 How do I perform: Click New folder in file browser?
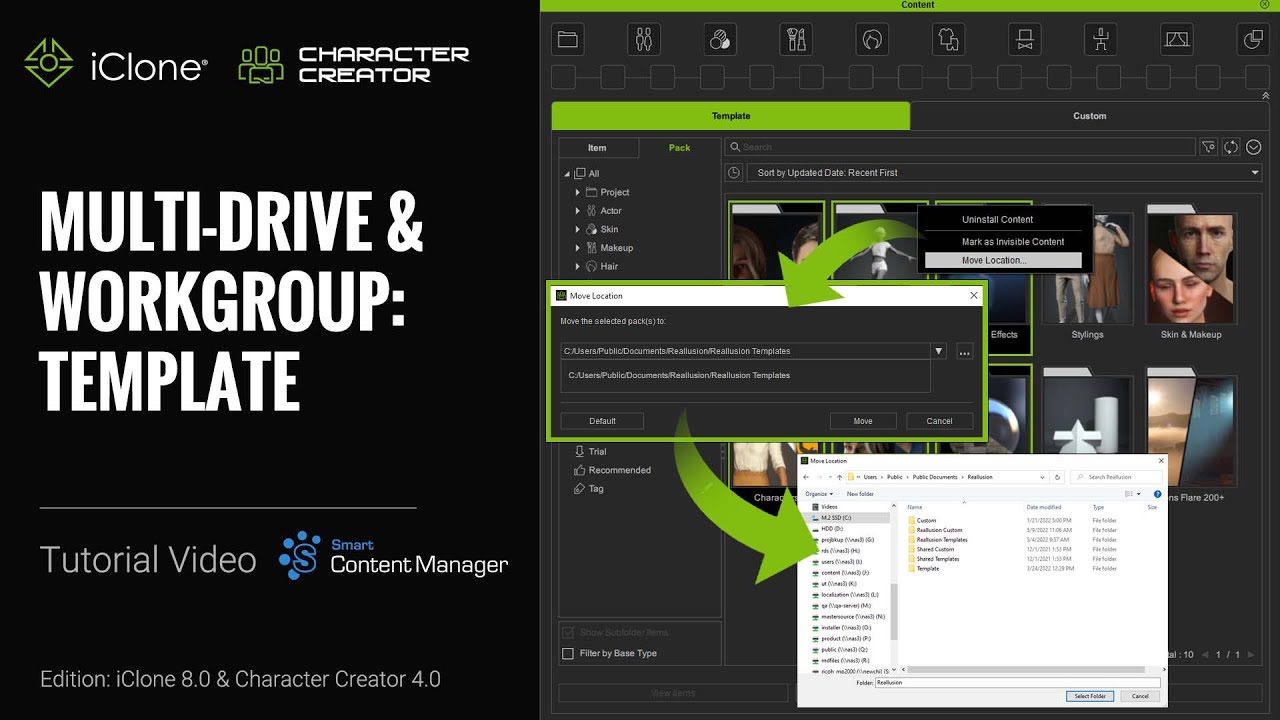tap(860, 494)
